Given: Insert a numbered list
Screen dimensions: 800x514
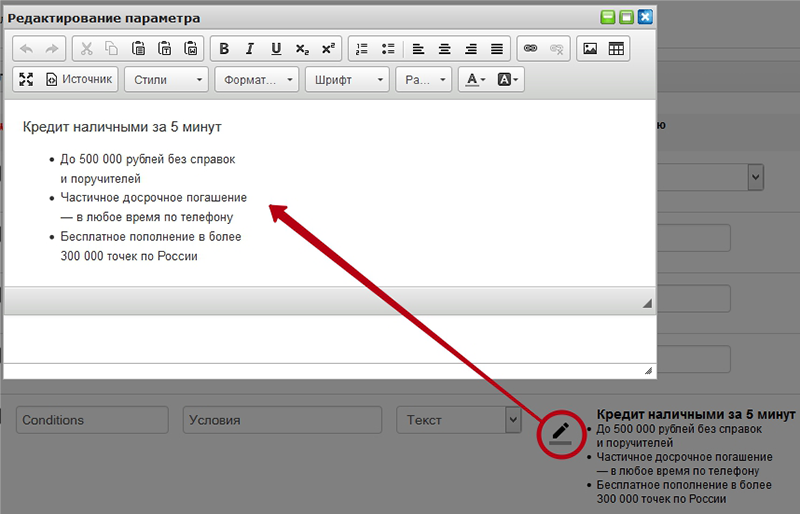Looking at the screenshot, I should pos(362,48).
